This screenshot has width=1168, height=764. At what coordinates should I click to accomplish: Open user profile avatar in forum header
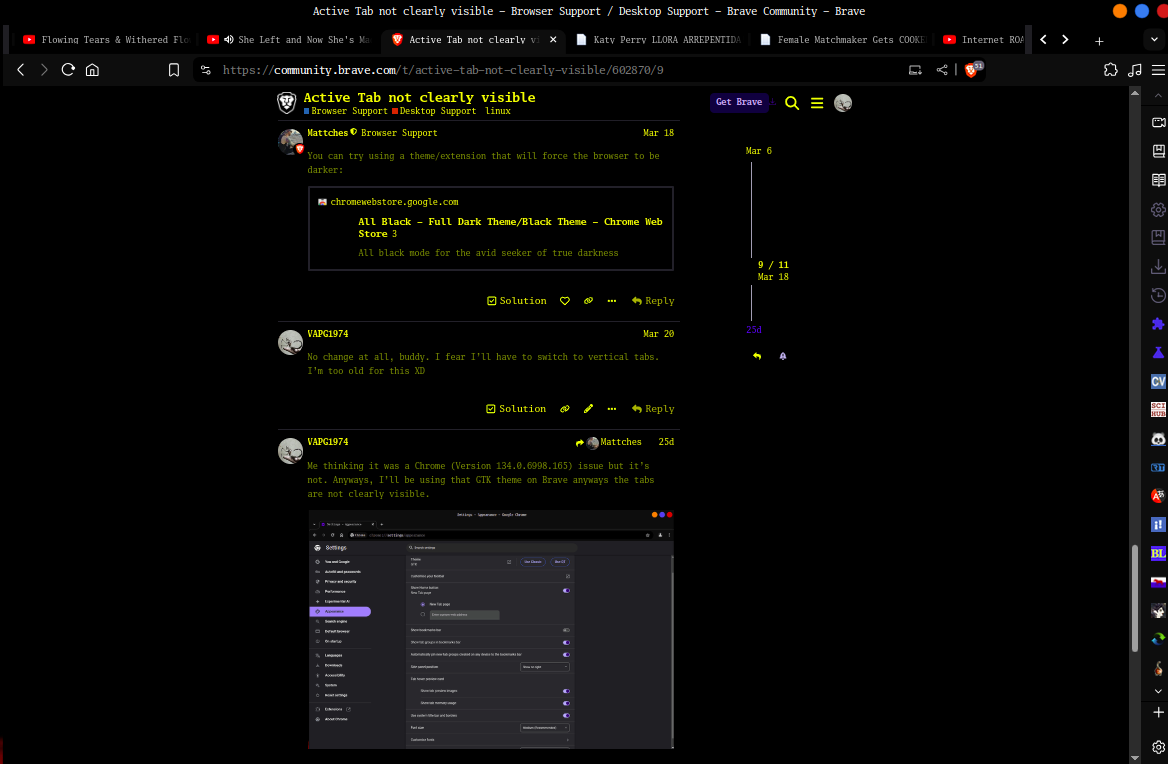(x=842, y=104)
